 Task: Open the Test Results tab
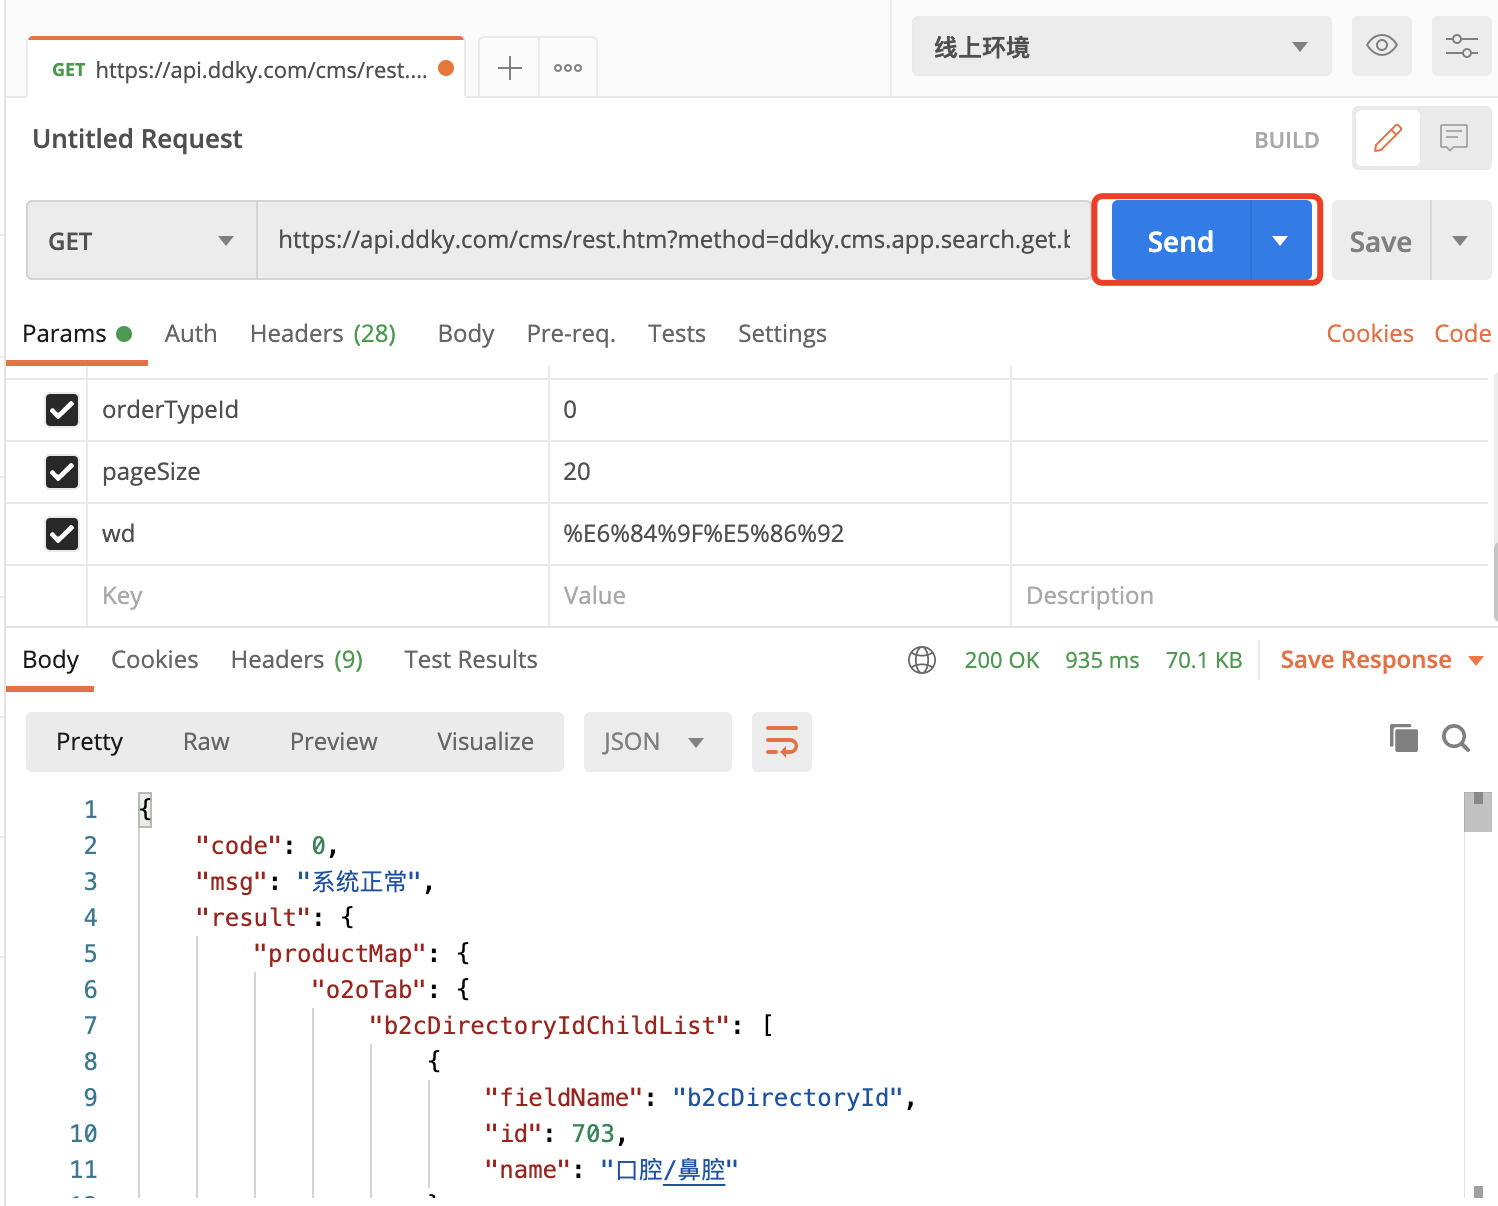(x=471, y=660)
